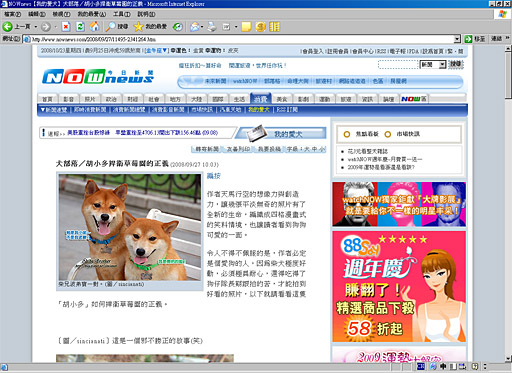Click the site search input field
The width and height of the screenshot is (512, 373).
click(x=398, y=65)
